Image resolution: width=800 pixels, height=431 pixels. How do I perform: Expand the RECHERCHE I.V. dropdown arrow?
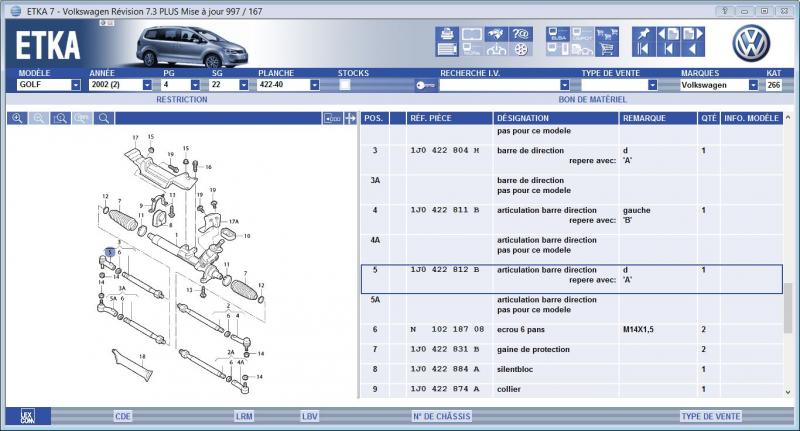tap(564, 85)
